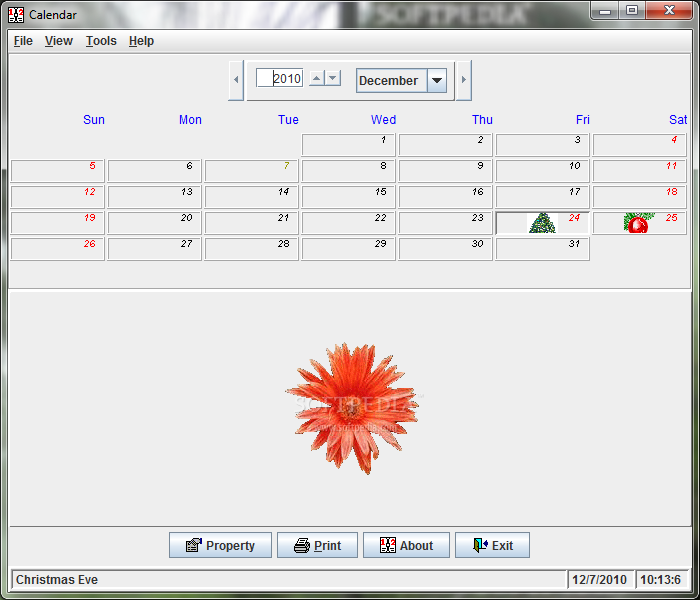Select day 20 in the calendar
This screenshot has width=700, height=600.
point(154,223)
